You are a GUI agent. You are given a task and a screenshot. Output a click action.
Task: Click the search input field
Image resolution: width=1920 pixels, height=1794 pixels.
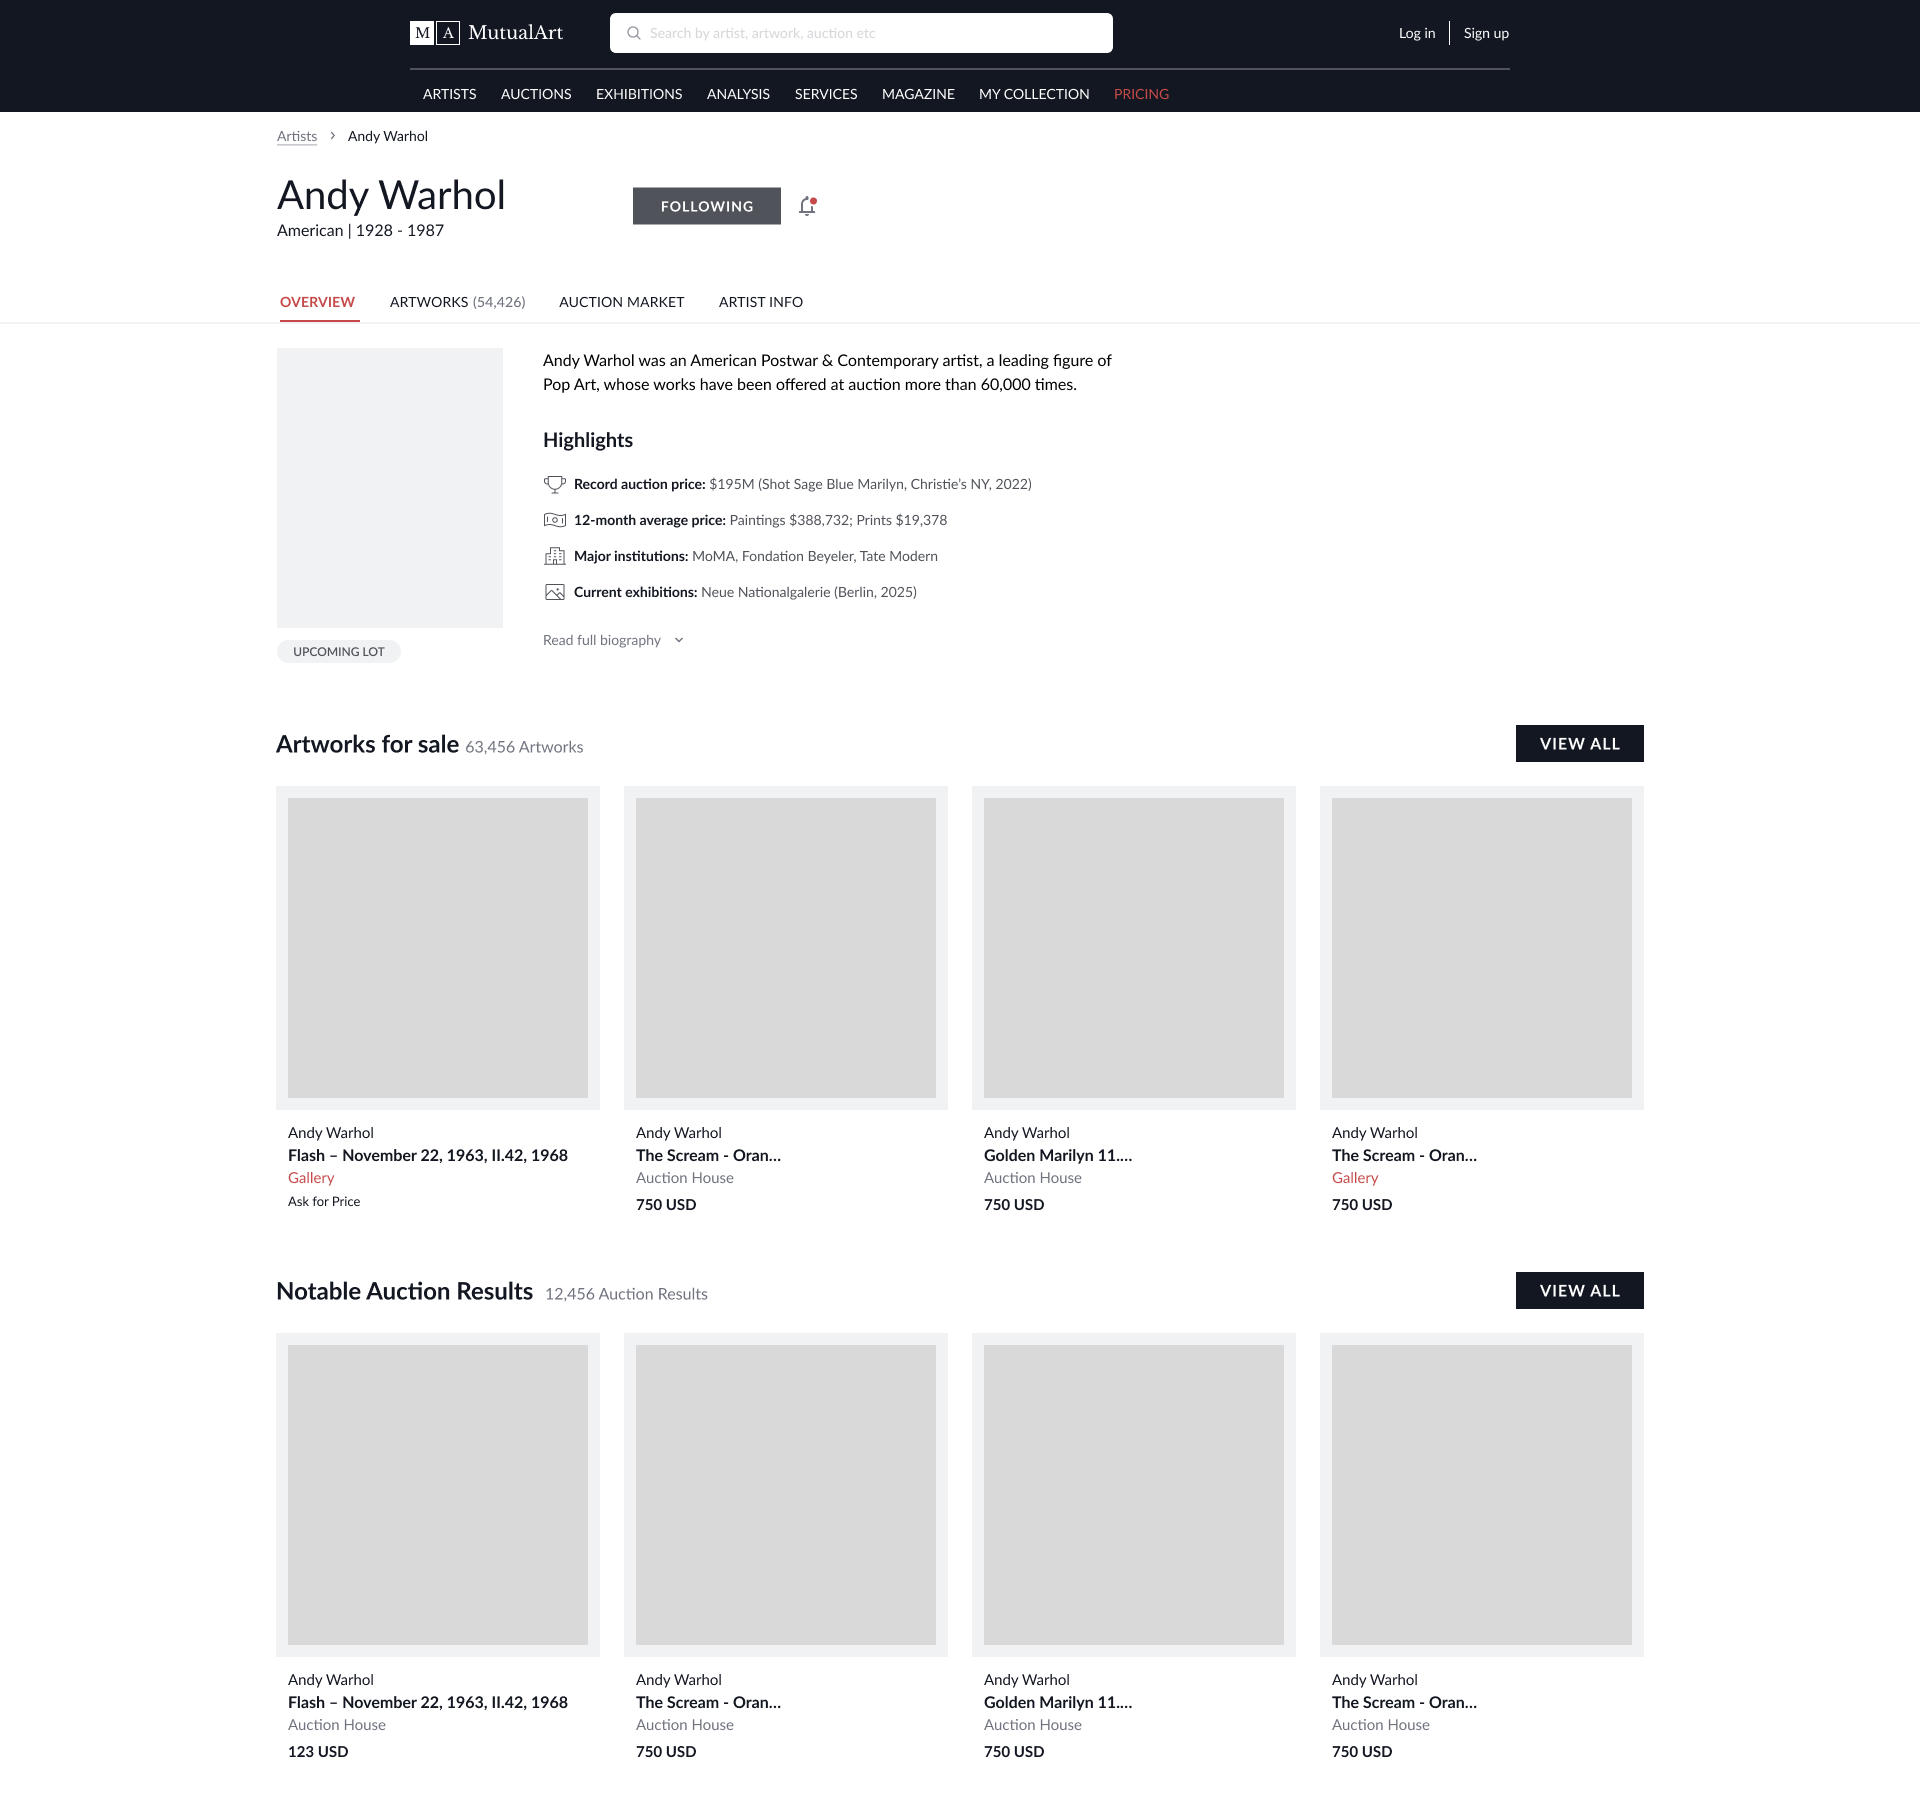(x=861, y=33)
